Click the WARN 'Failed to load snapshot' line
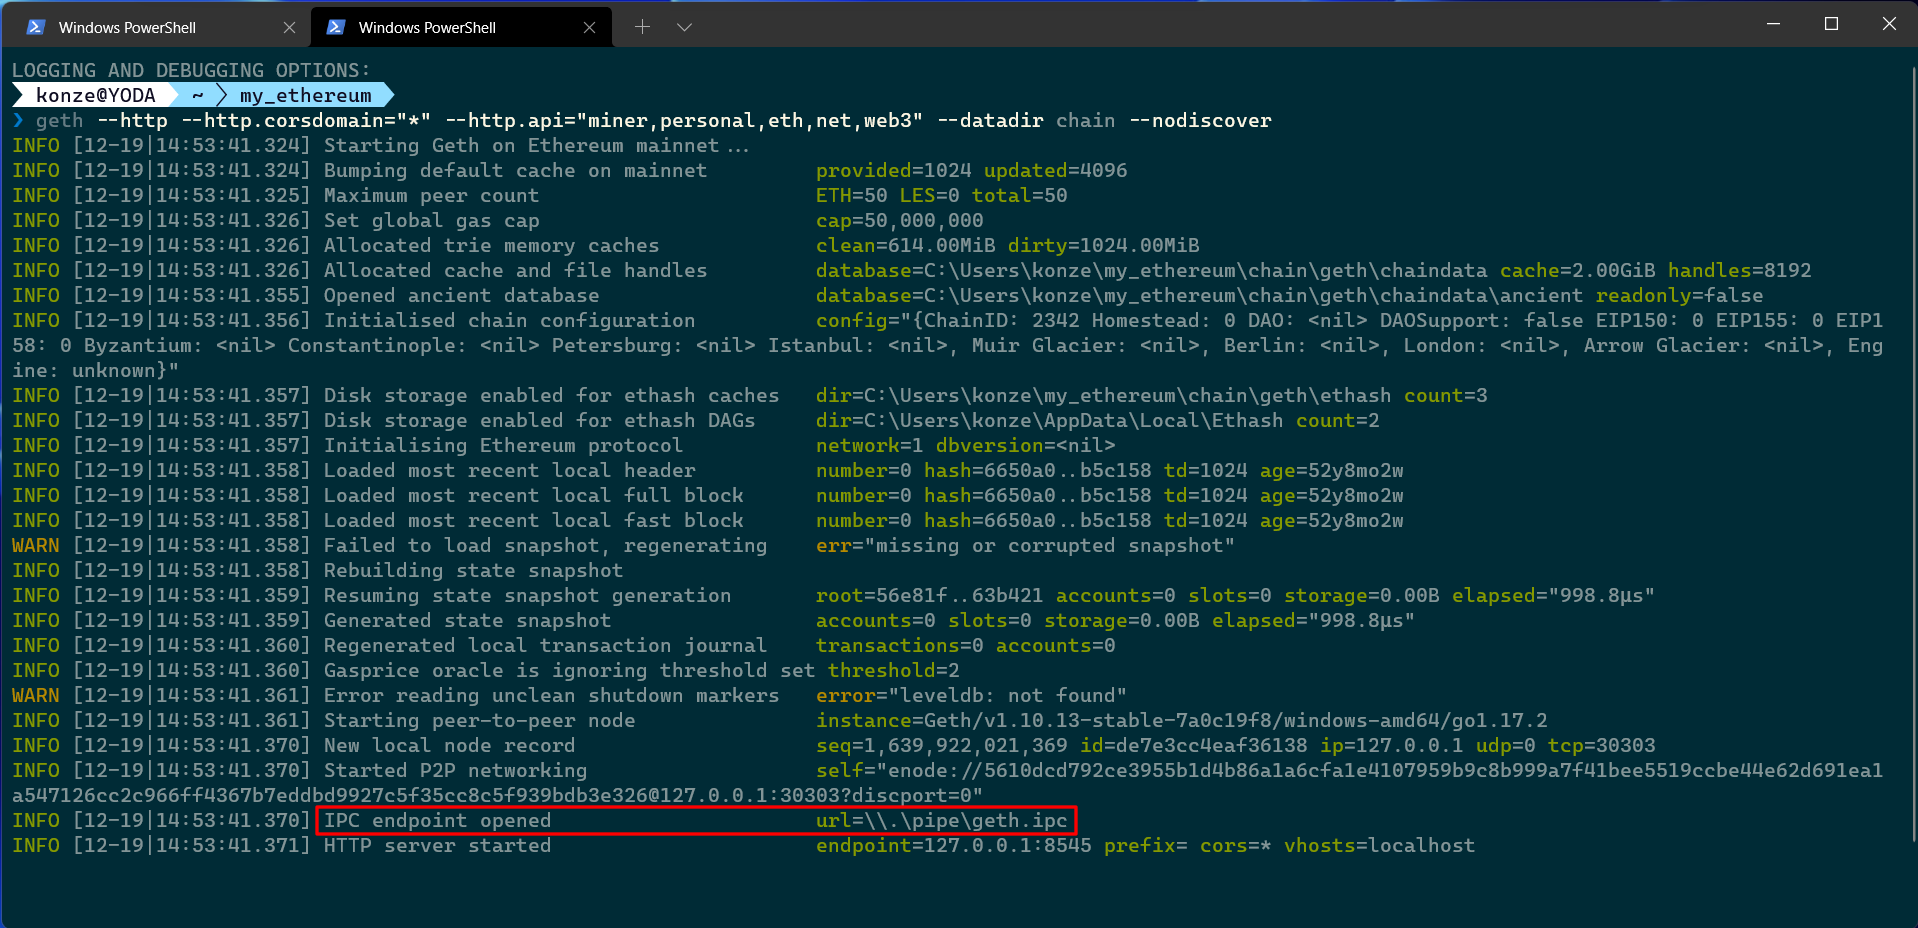Image resolution: width=1918 pixels, height=928 pixels. point(545,545)
